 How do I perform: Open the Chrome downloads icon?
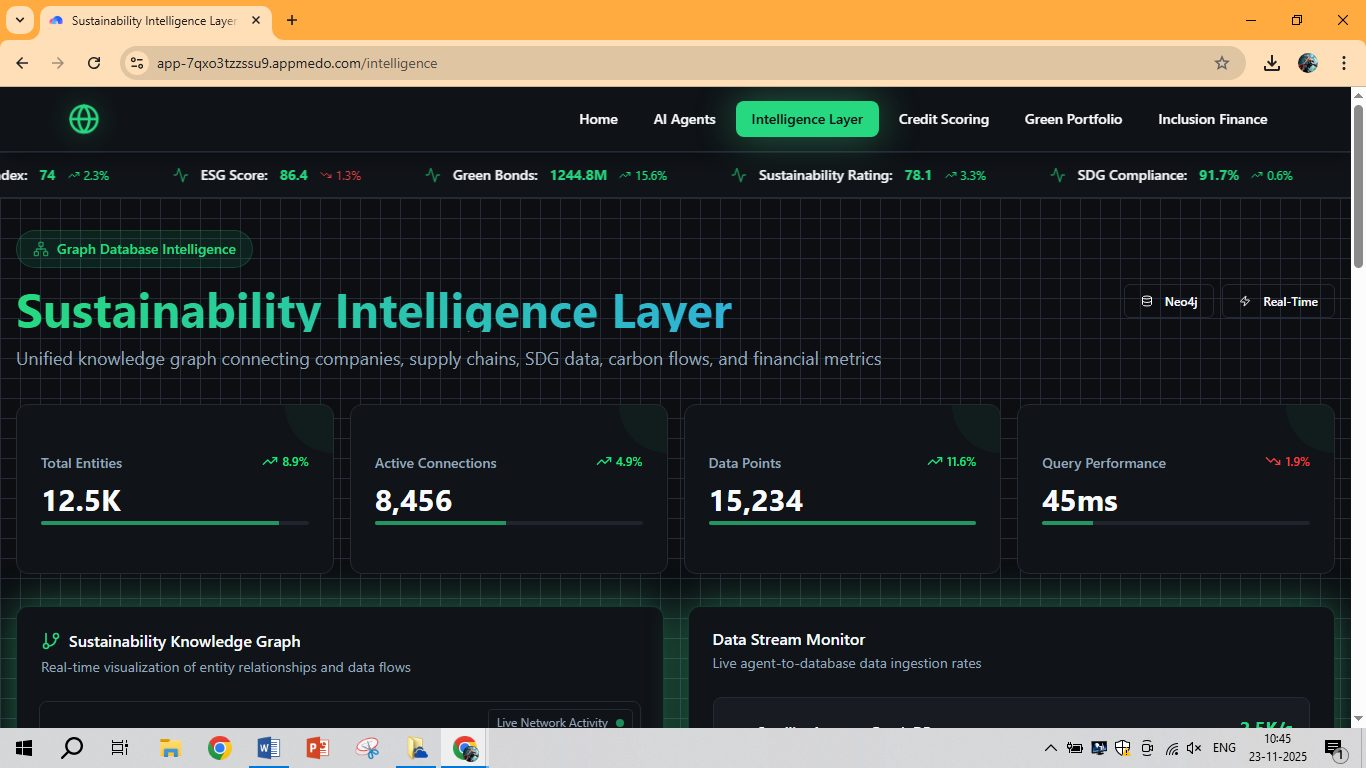pos(1271,63)
